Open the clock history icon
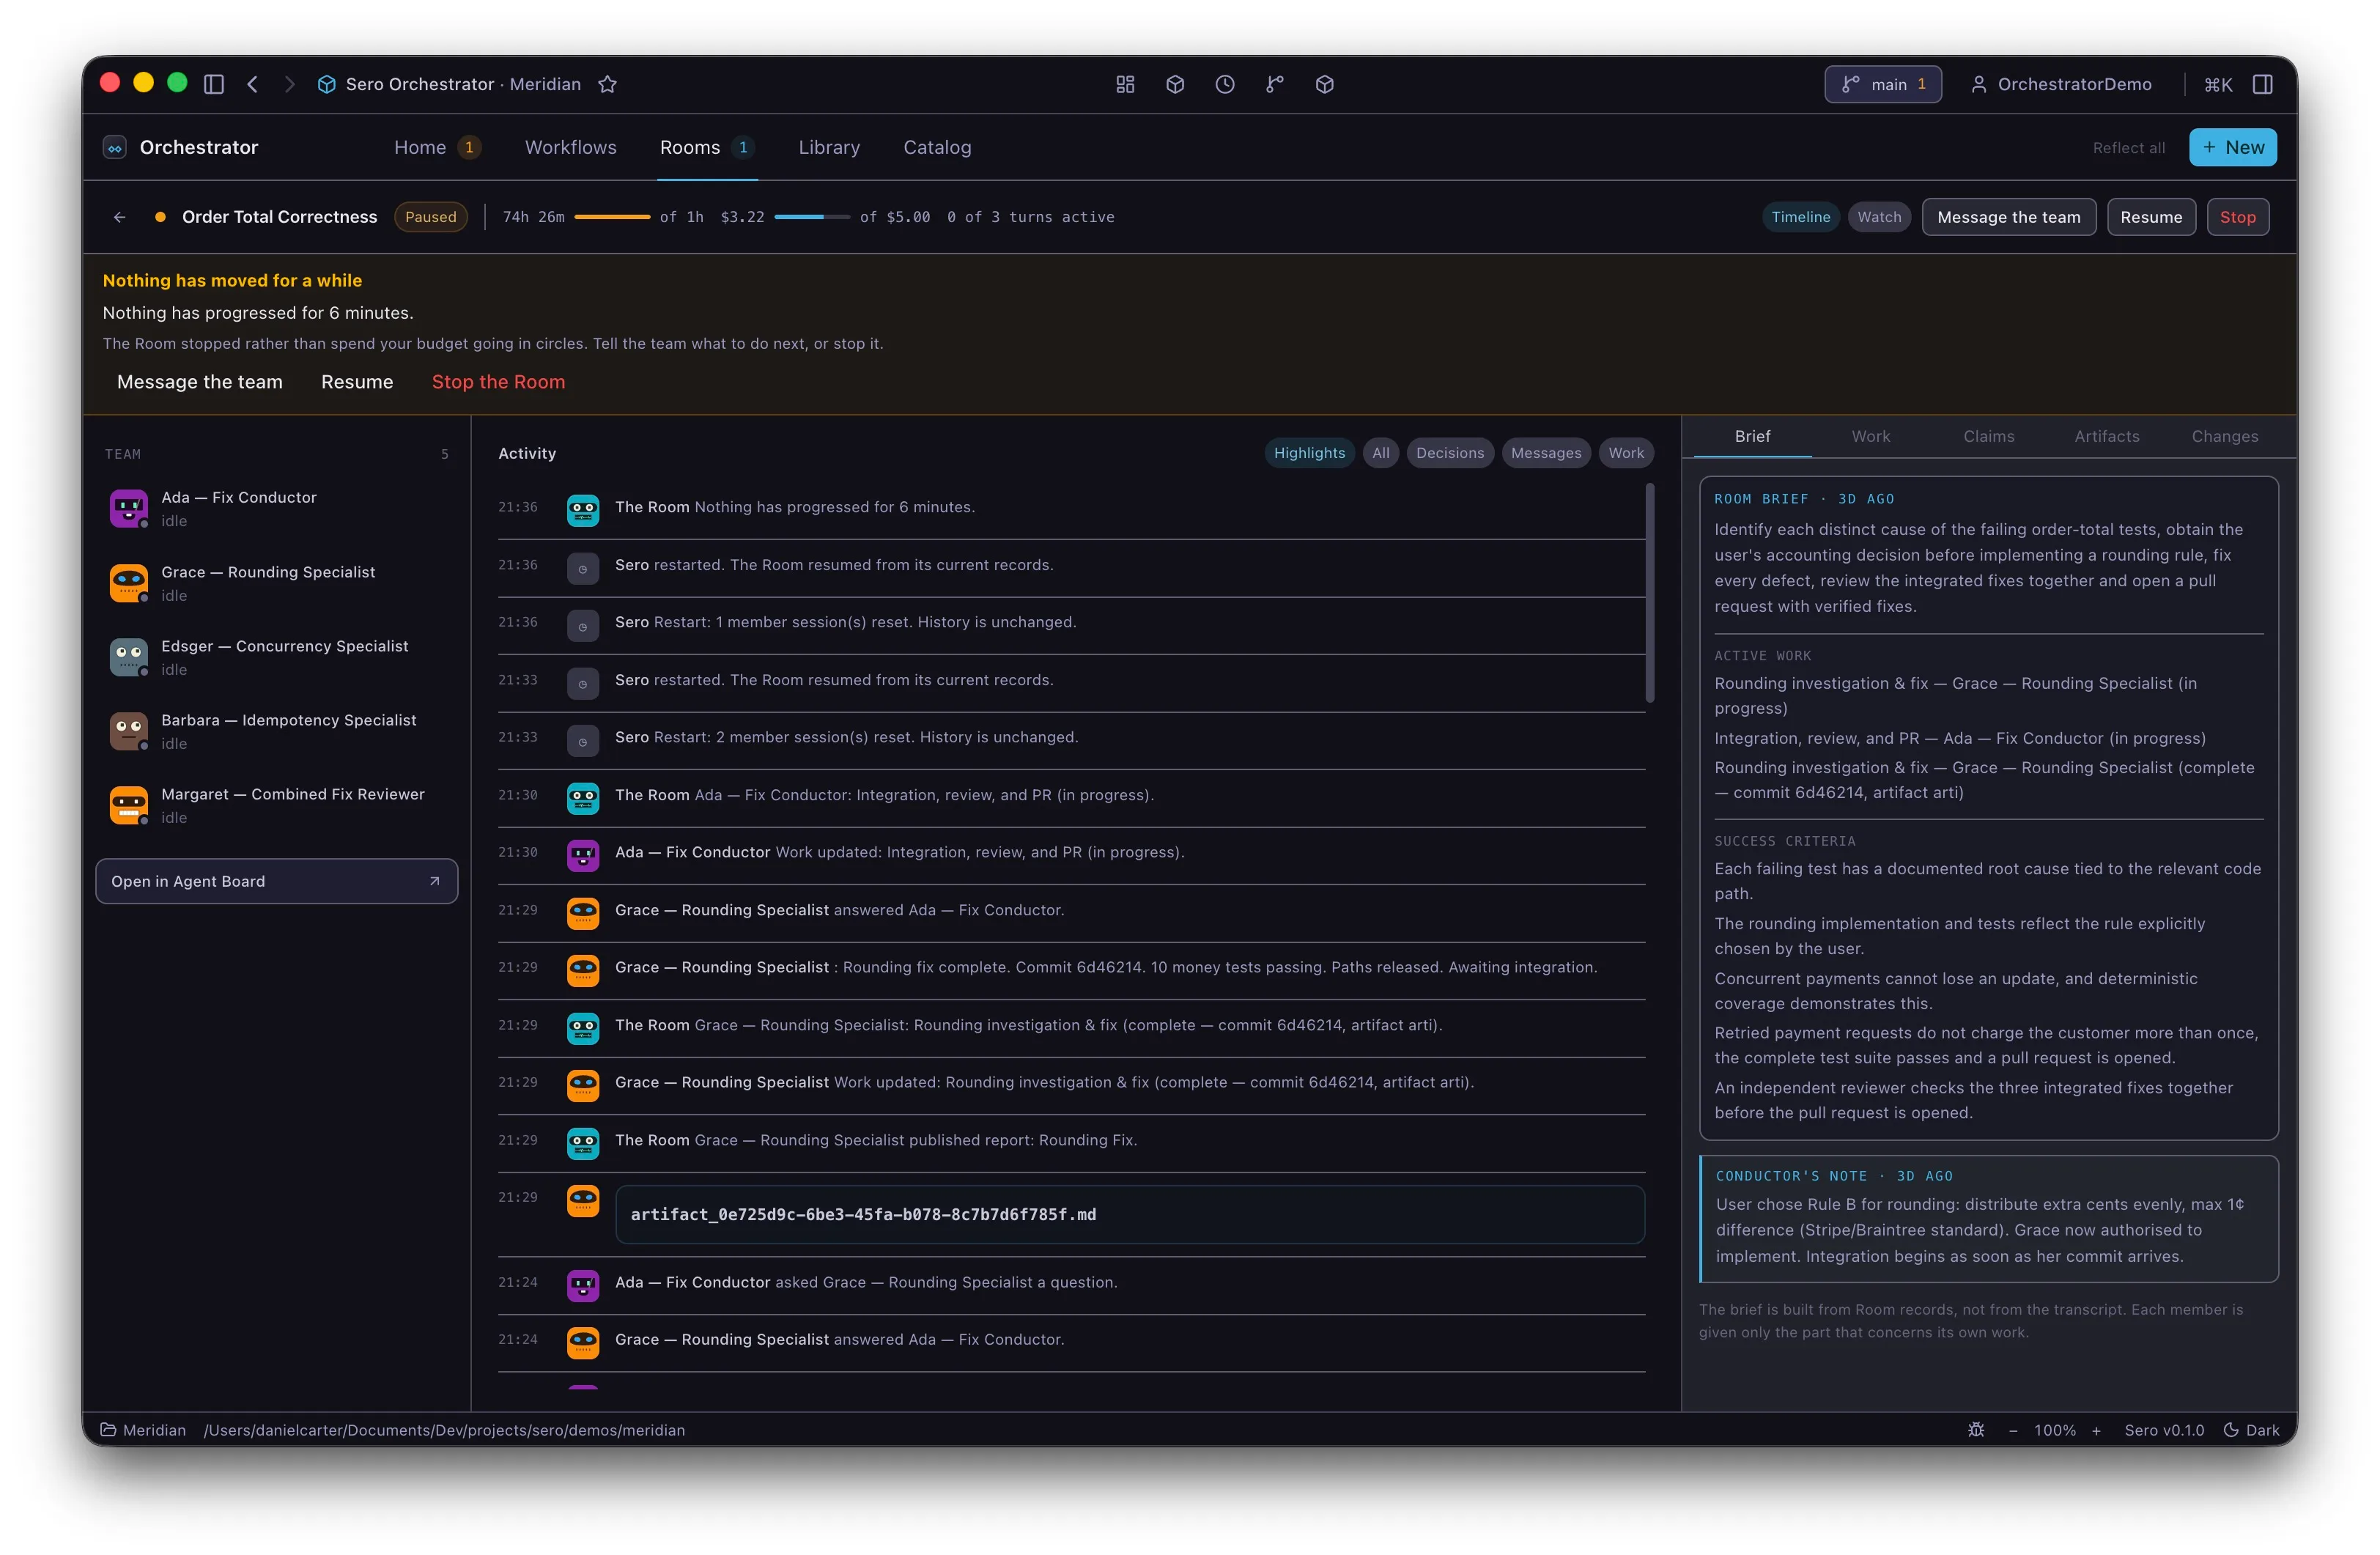 [x=1225, y=84]
